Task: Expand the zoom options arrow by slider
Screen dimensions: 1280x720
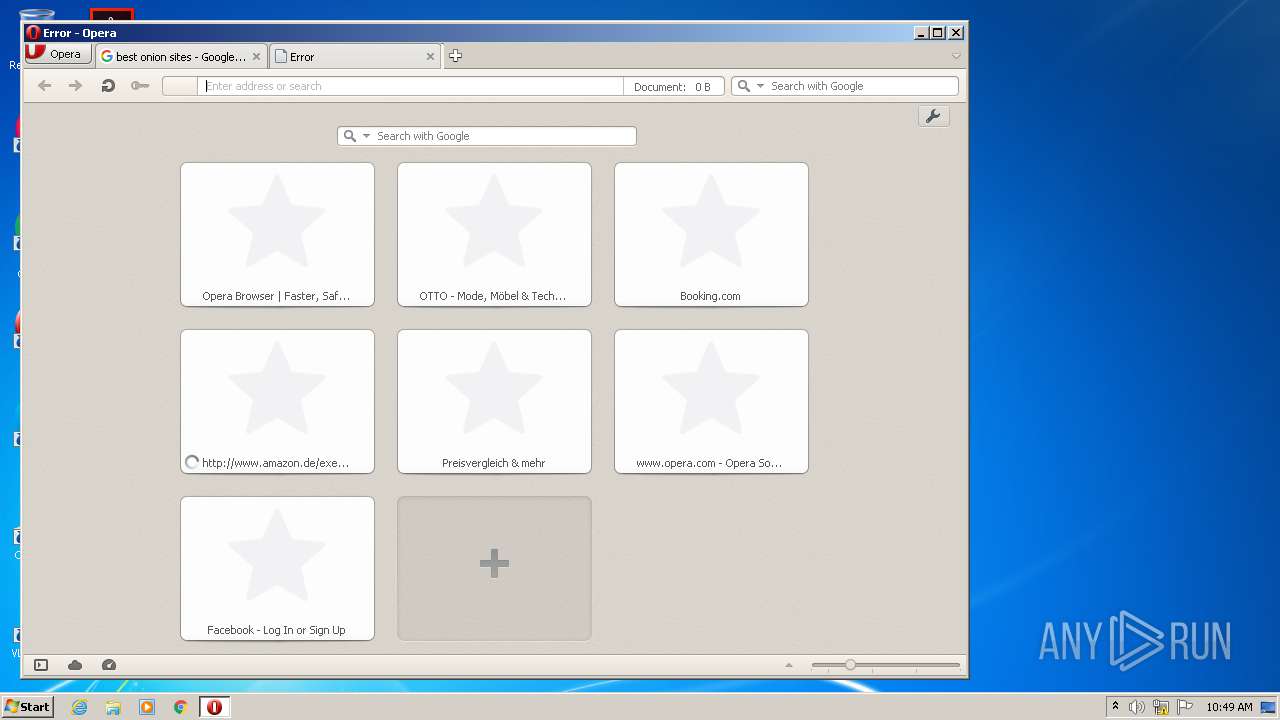Action: coord(789,665)
